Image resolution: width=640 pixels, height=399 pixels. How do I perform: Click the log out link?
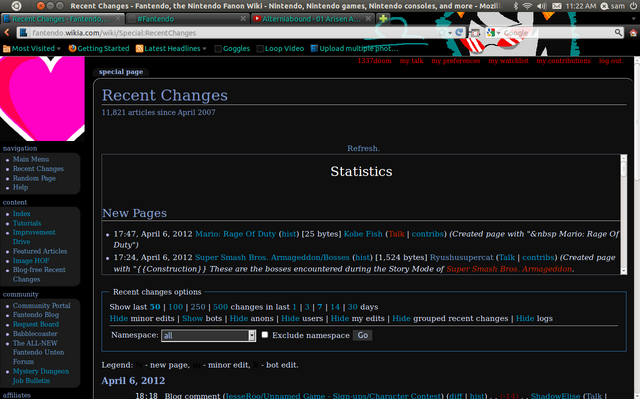click(x=610, y=61)
